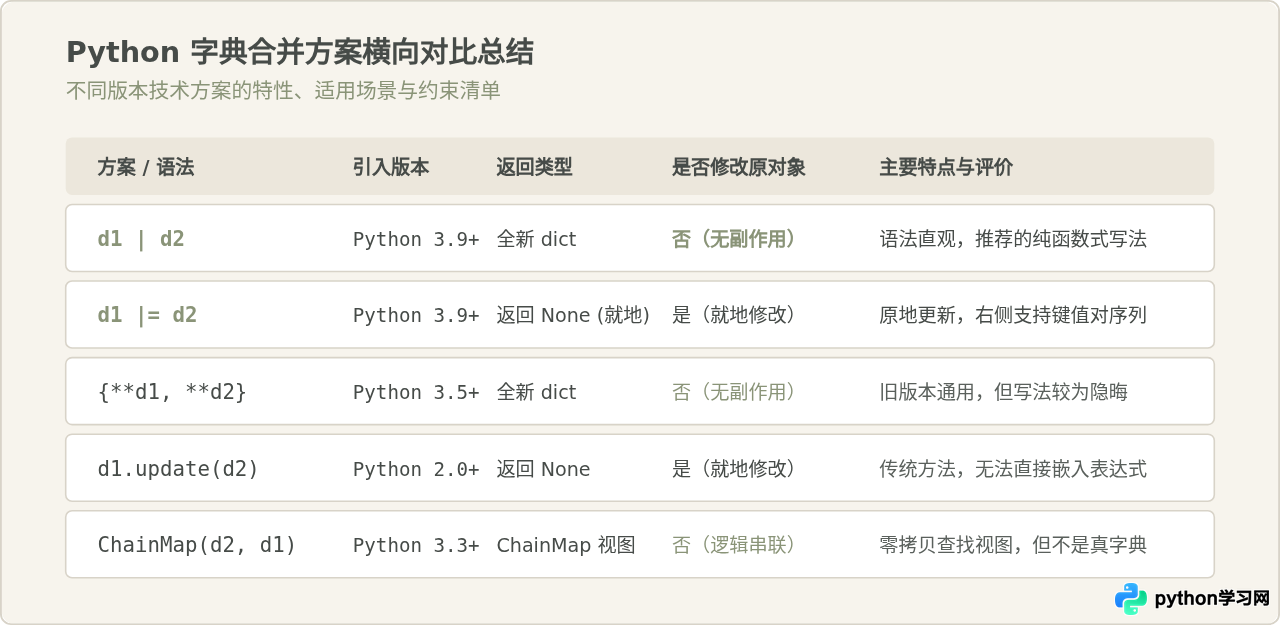This screenshot has width=1280, height=626.
Task: Click the '方案 / 语法' column header
Action: pos(146,167)
